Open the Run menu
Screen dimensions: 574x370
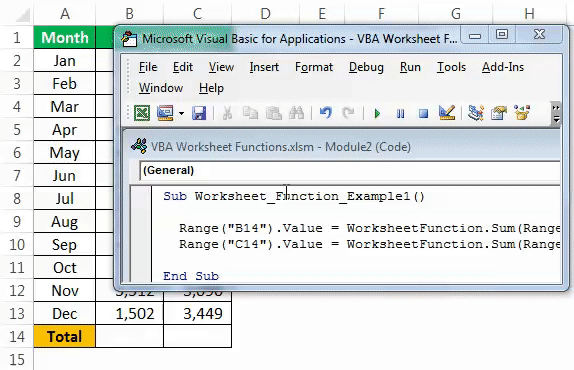pyautogui.click(x=410, y=67)
